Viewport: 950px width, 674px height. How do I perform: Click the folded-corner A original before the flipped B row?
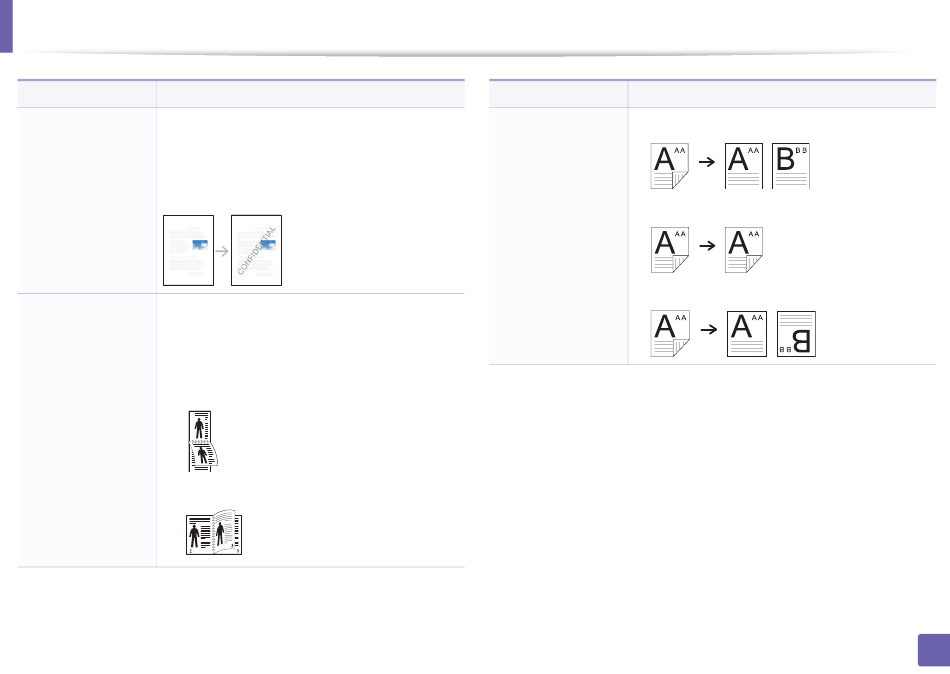pos(669,333)
